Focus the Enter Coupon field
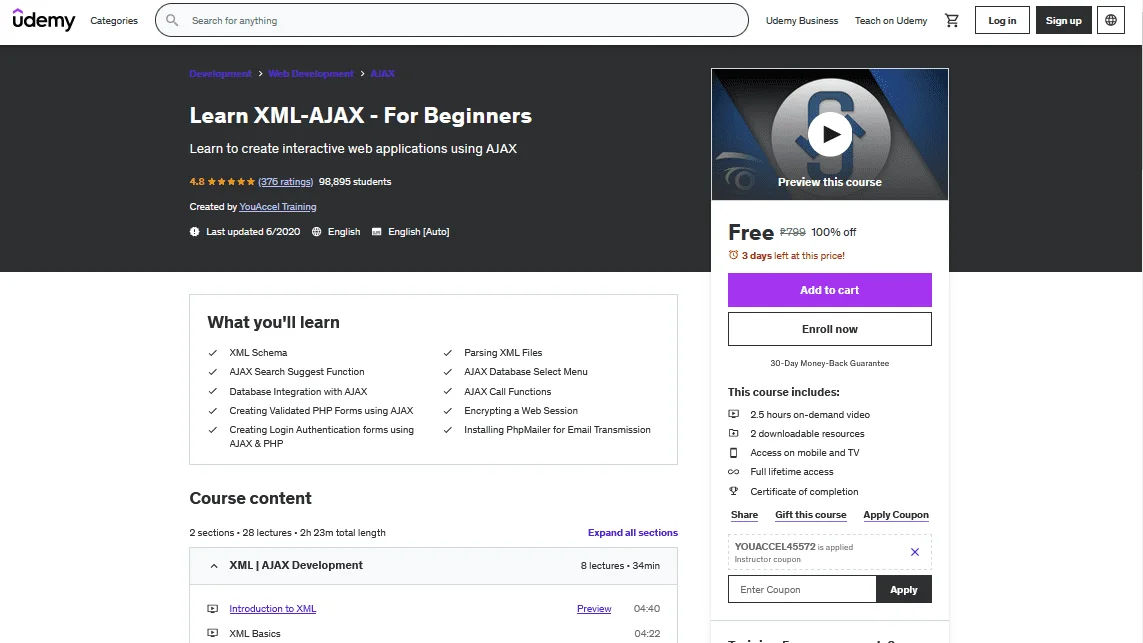The width and height of the screenshot is (1143, 643). pos(802,589)
